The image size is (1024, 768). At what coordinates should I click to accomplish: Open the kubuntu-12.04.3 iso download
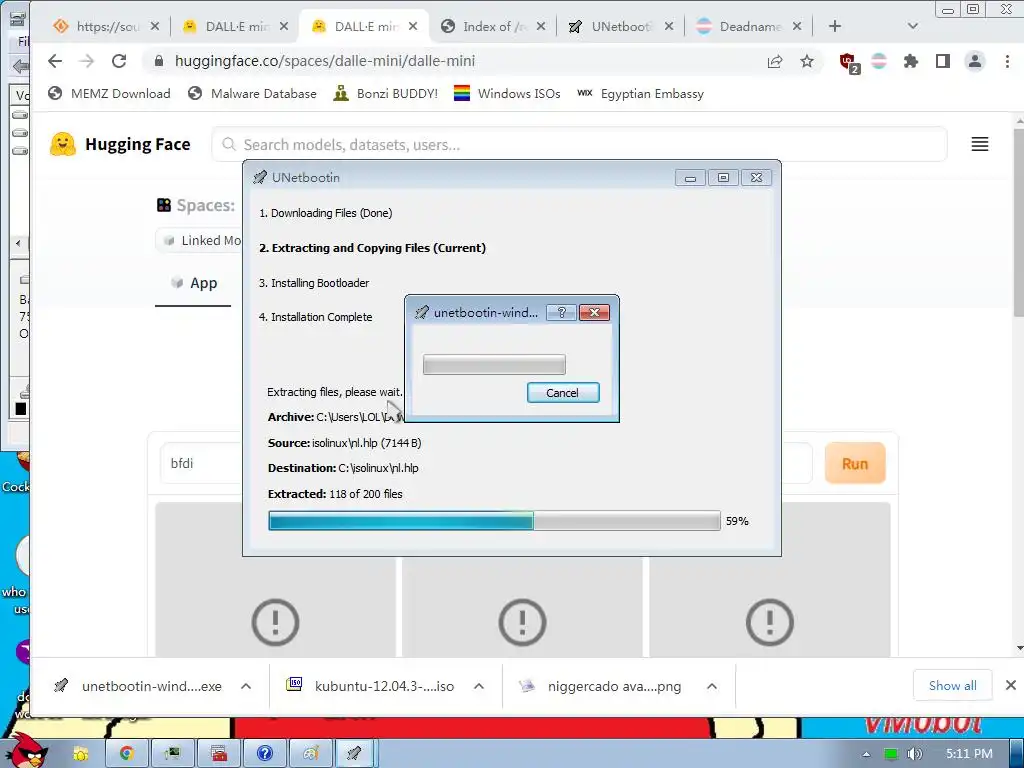pos(372,686)
